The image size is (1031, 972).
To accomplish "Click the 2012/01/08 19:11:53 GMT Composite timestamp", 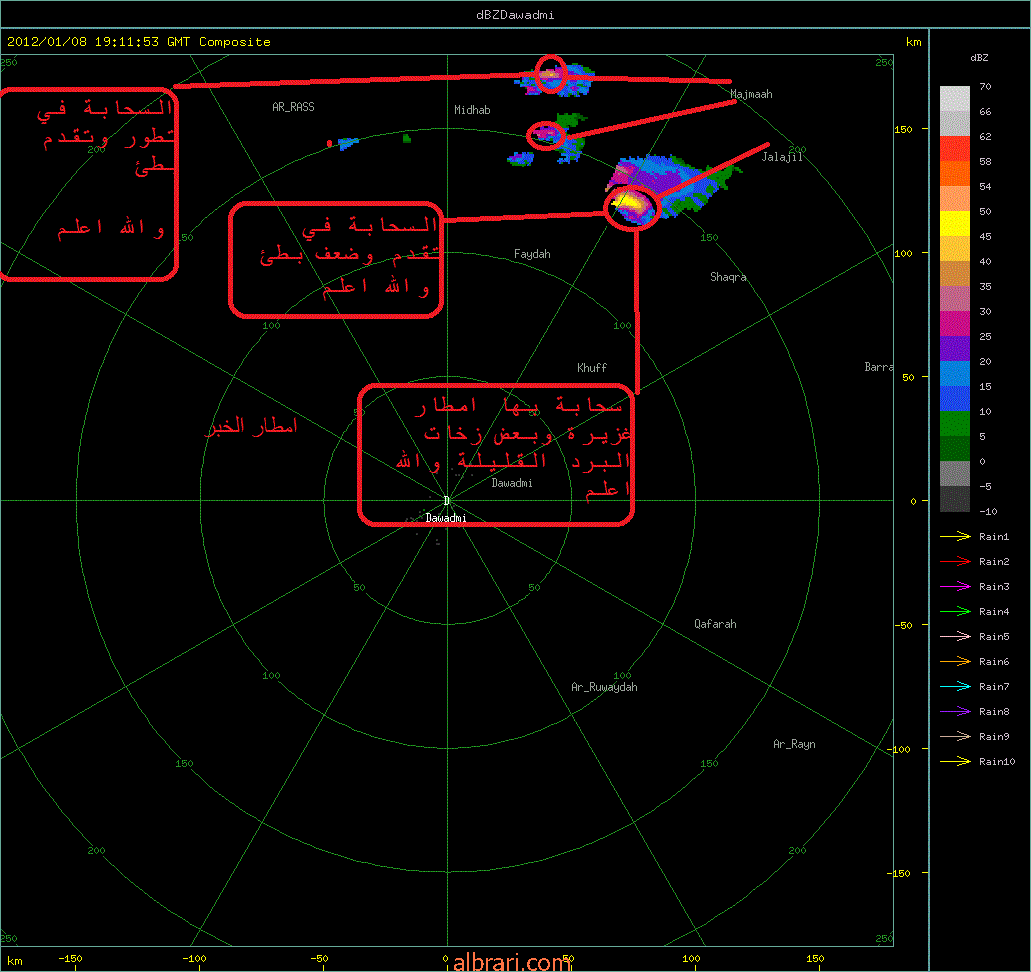I will pyautogui.click(x=139, y=41).
